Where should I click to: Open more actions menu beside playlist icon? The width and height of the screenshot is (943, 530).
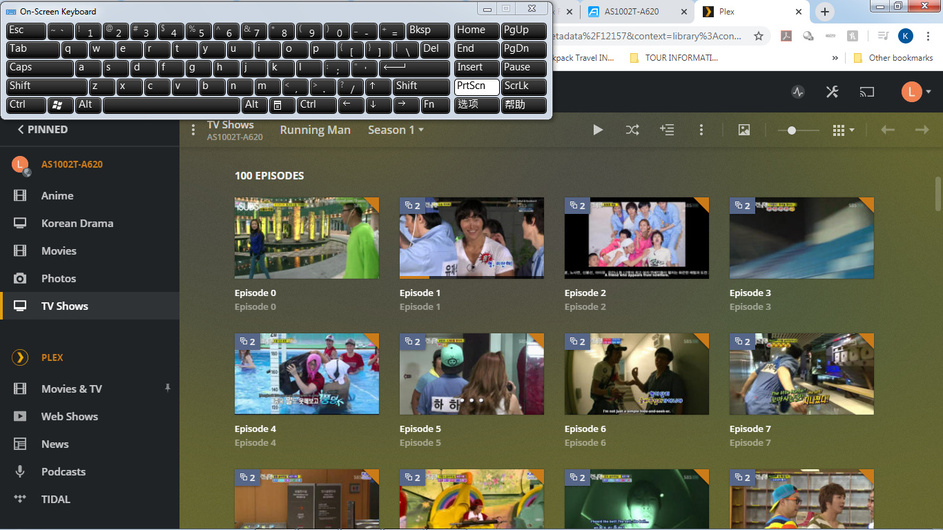(701, 130)
